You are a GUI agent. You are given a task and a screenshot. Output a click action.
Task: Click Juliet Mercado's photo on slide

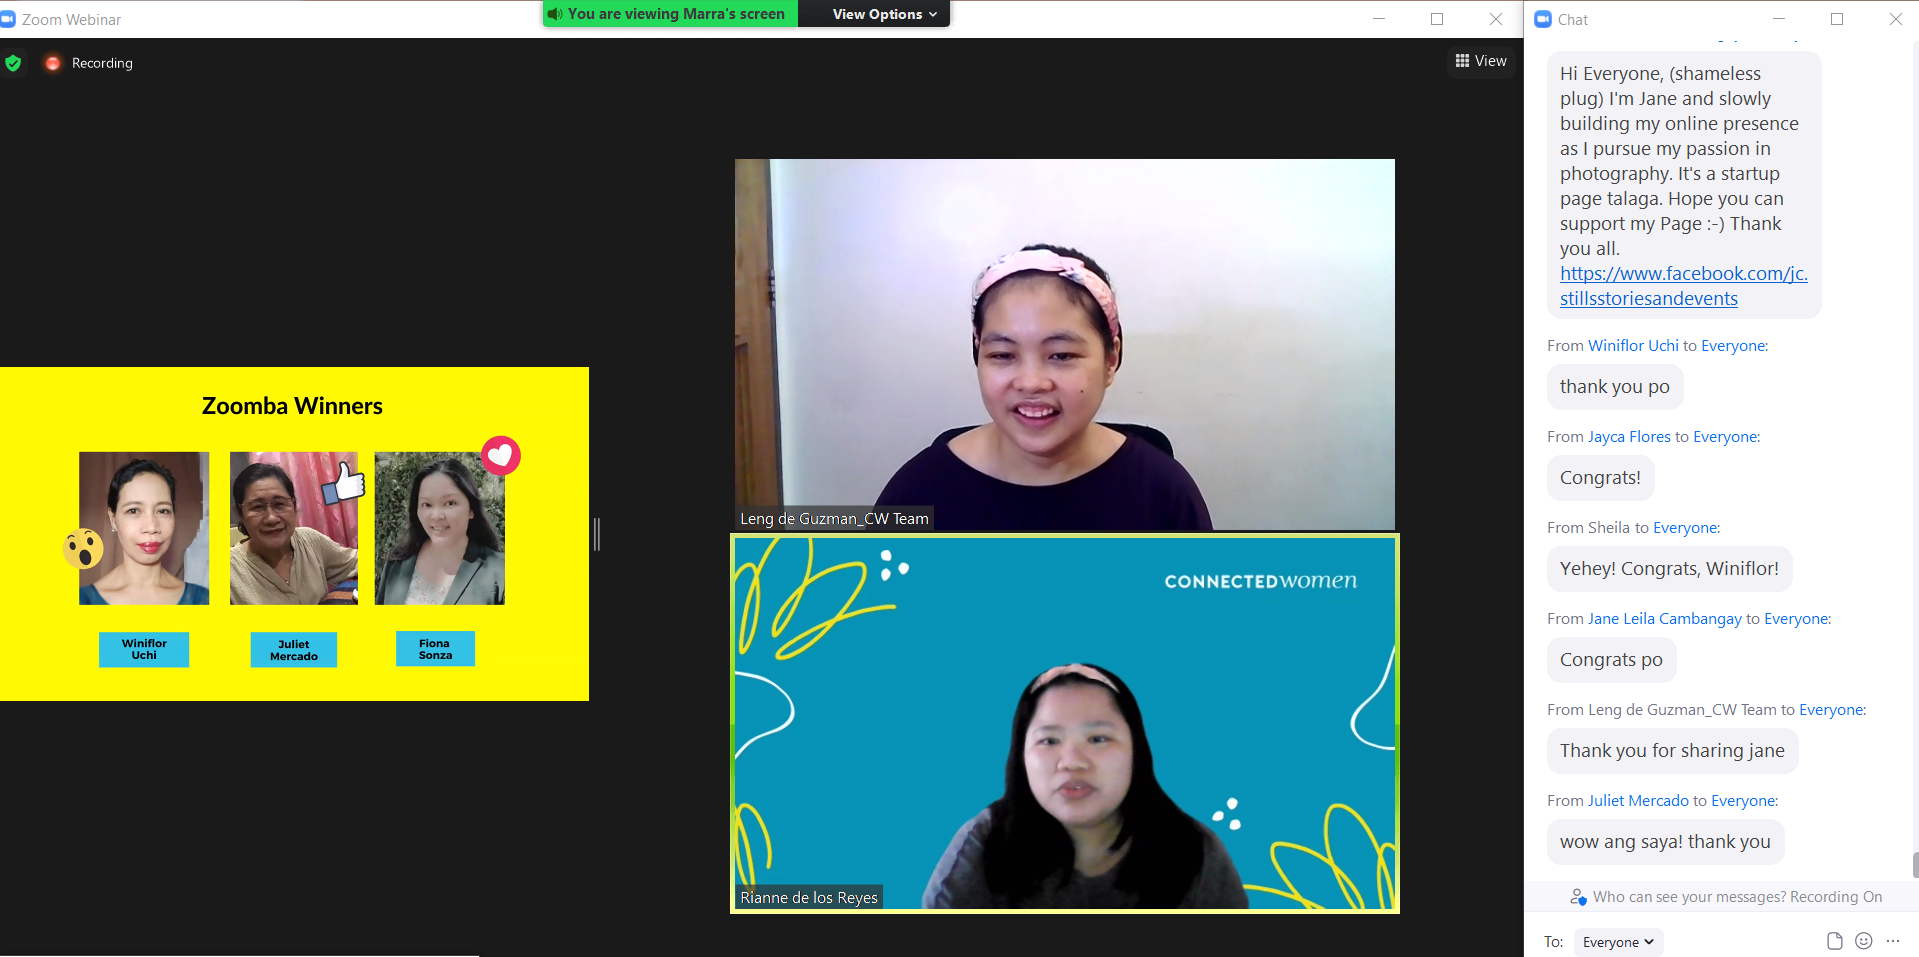click(x=294, y=528)
